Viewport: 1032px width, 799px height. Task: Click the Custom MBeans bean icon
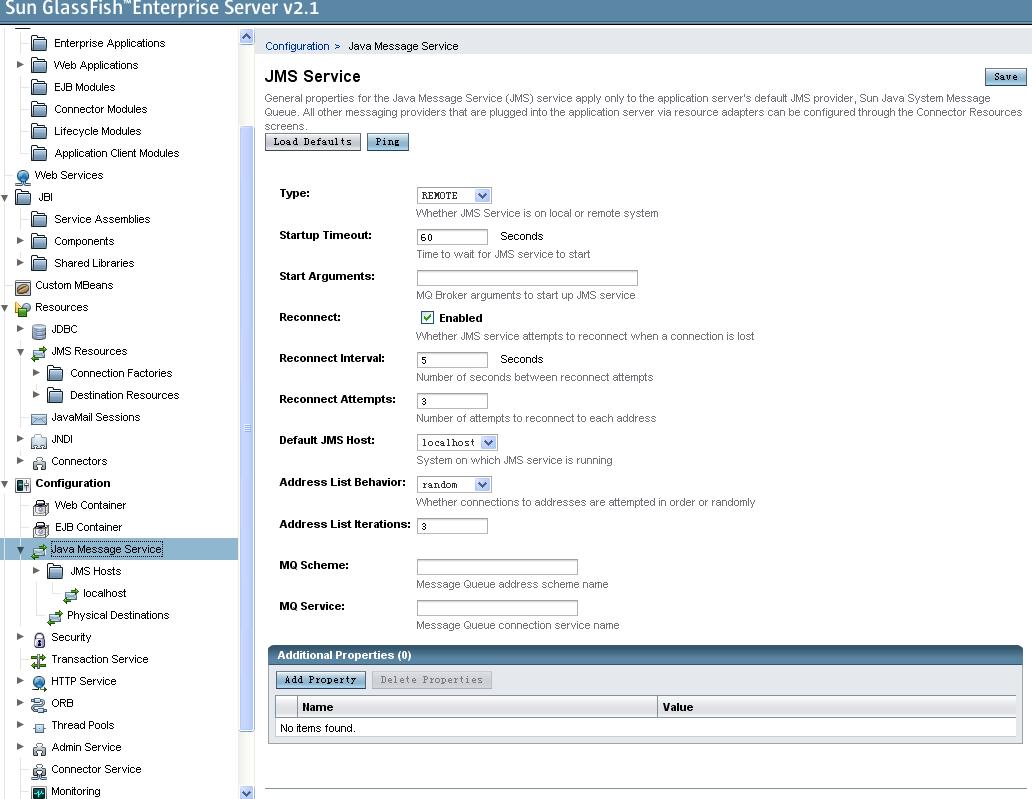coord(23,287)
